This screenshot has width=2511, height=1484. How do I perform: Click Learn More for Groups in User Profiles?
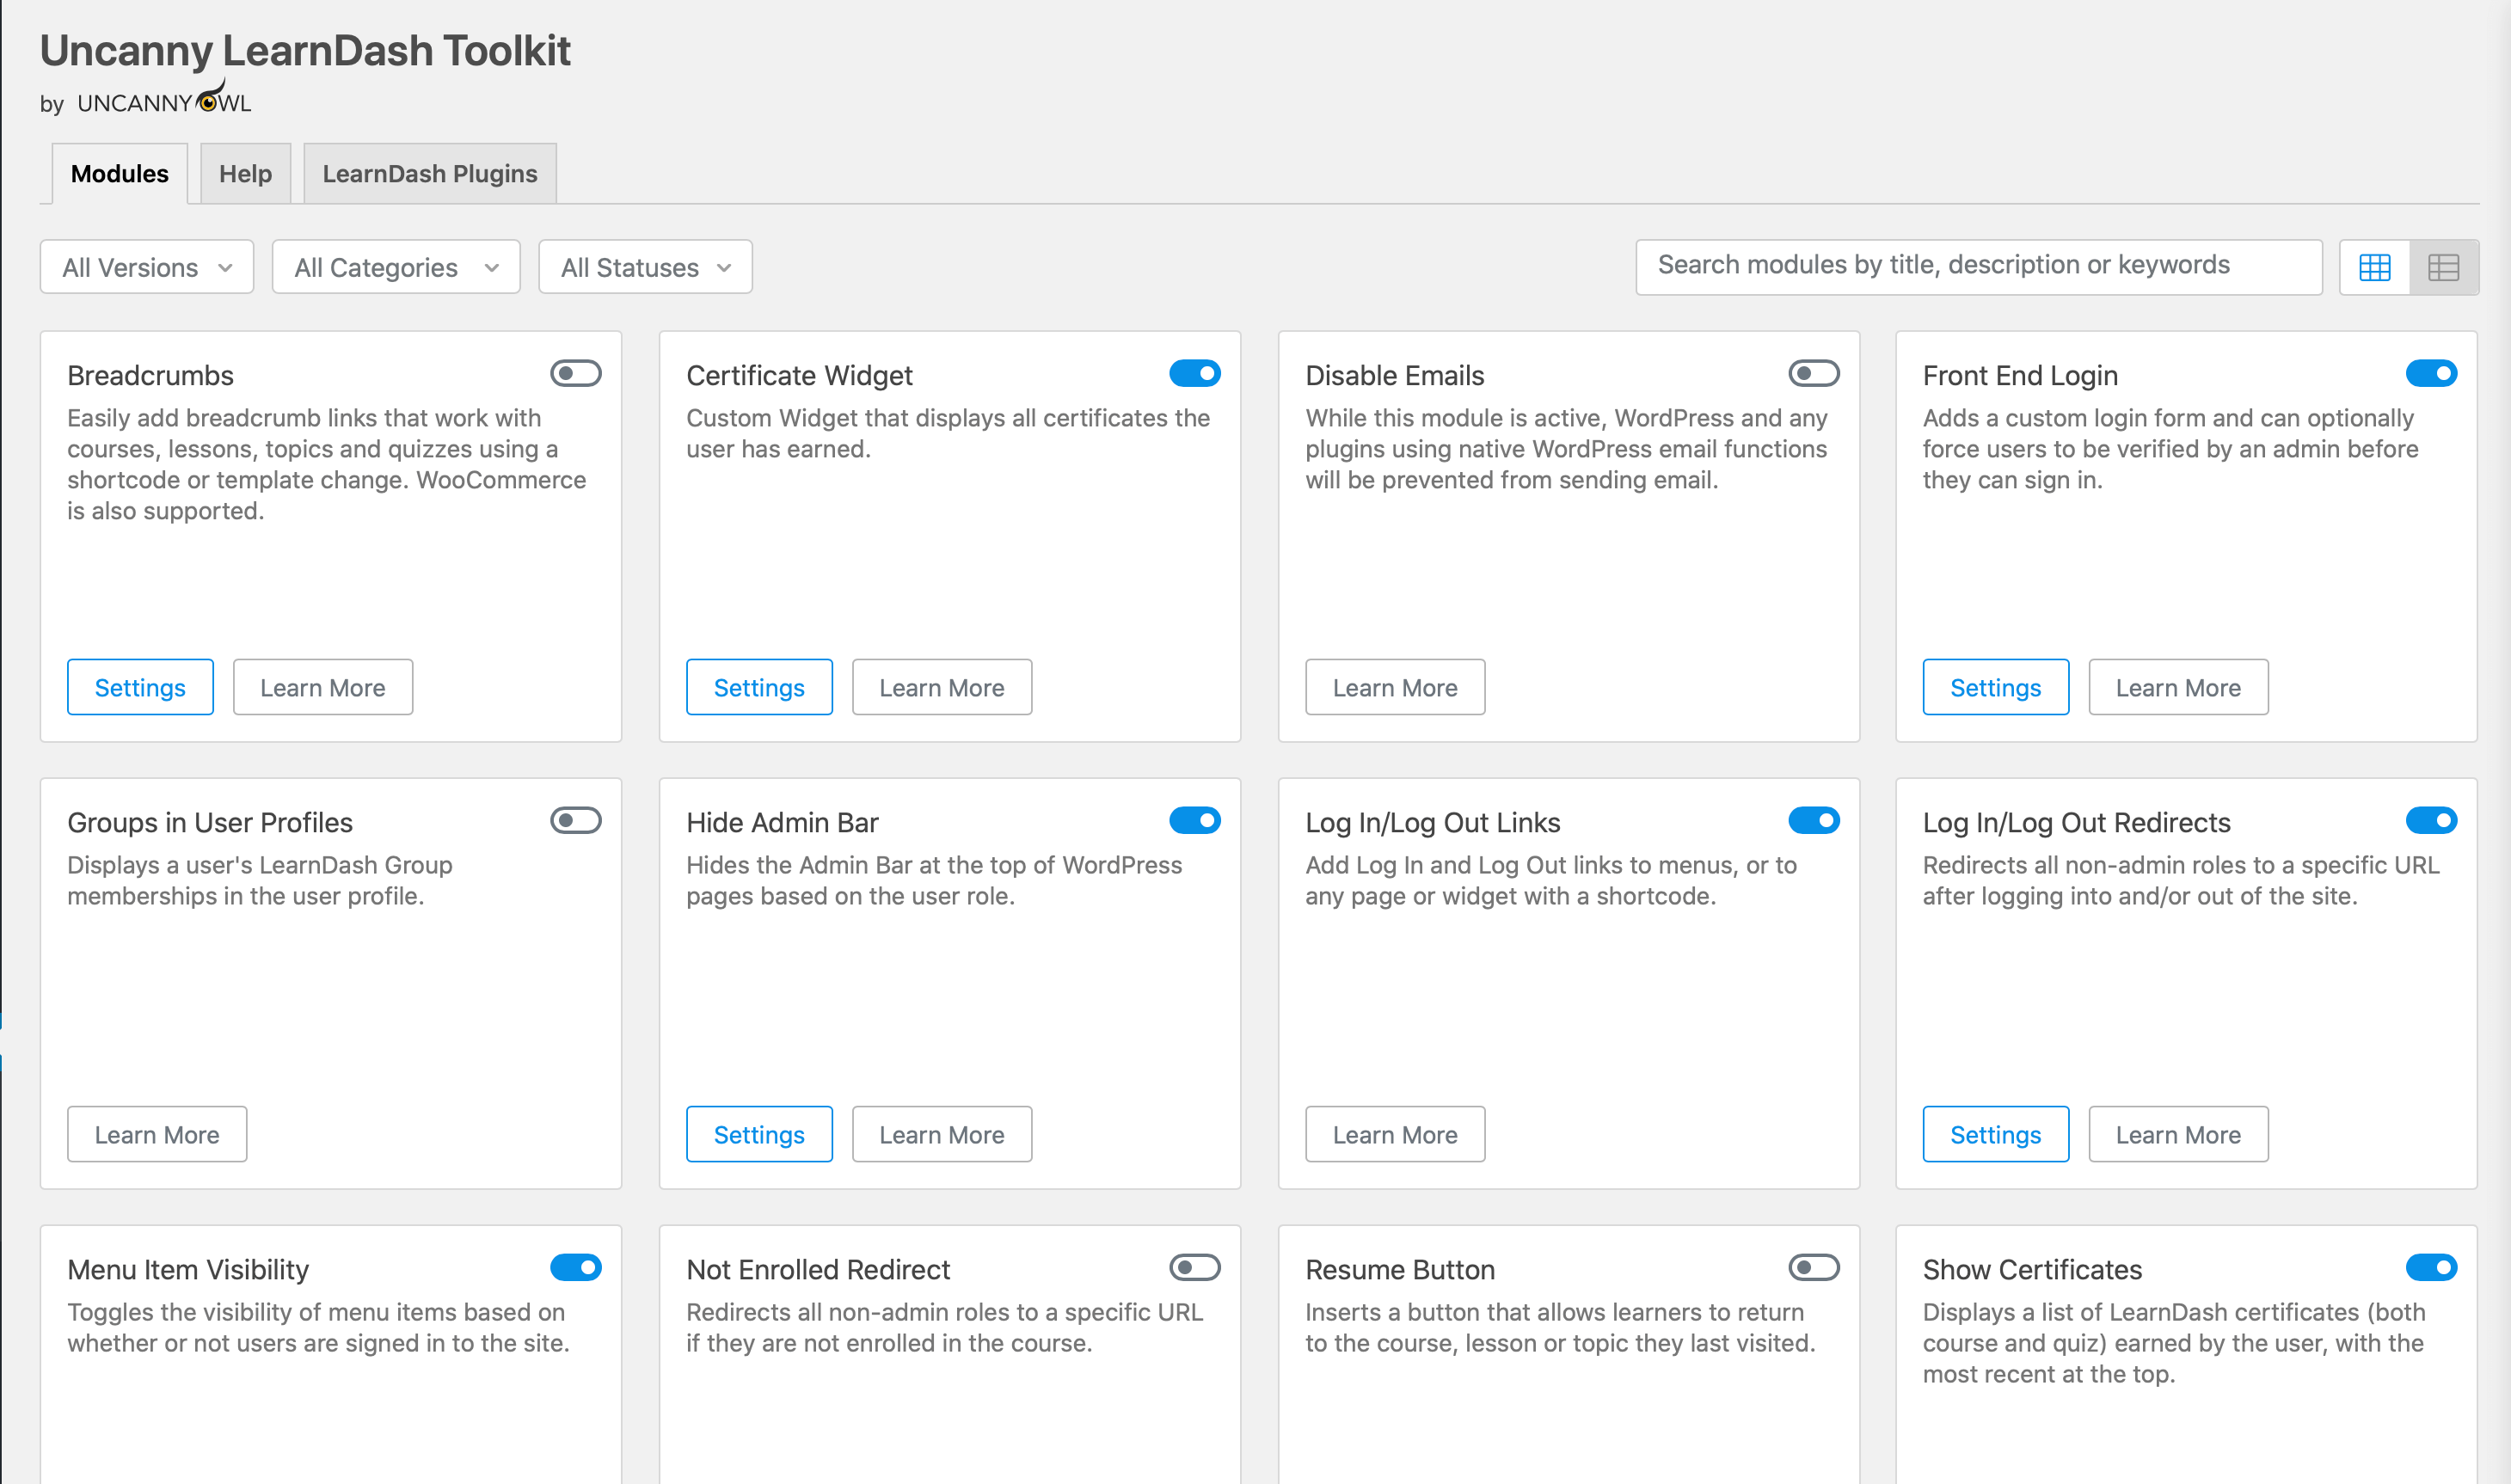click(x=157, y=1132)
